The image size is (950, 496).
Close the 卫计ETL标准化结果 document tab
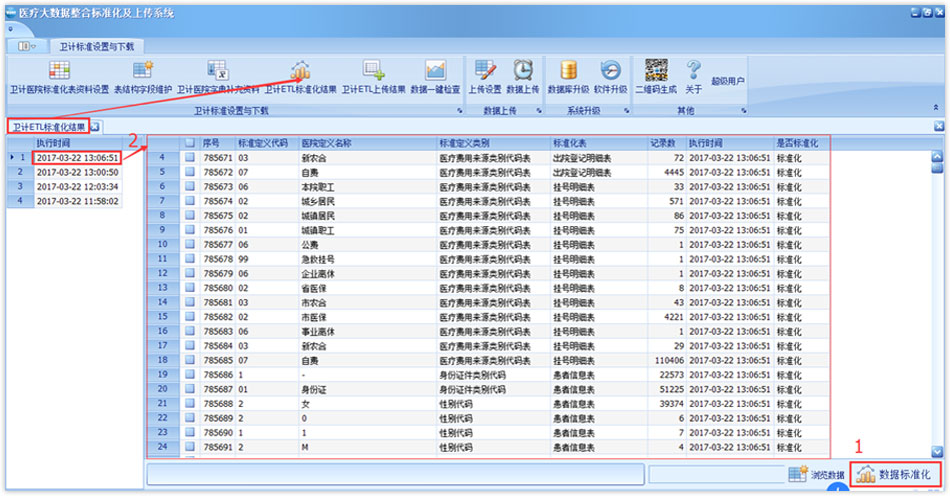click(95, 127)
